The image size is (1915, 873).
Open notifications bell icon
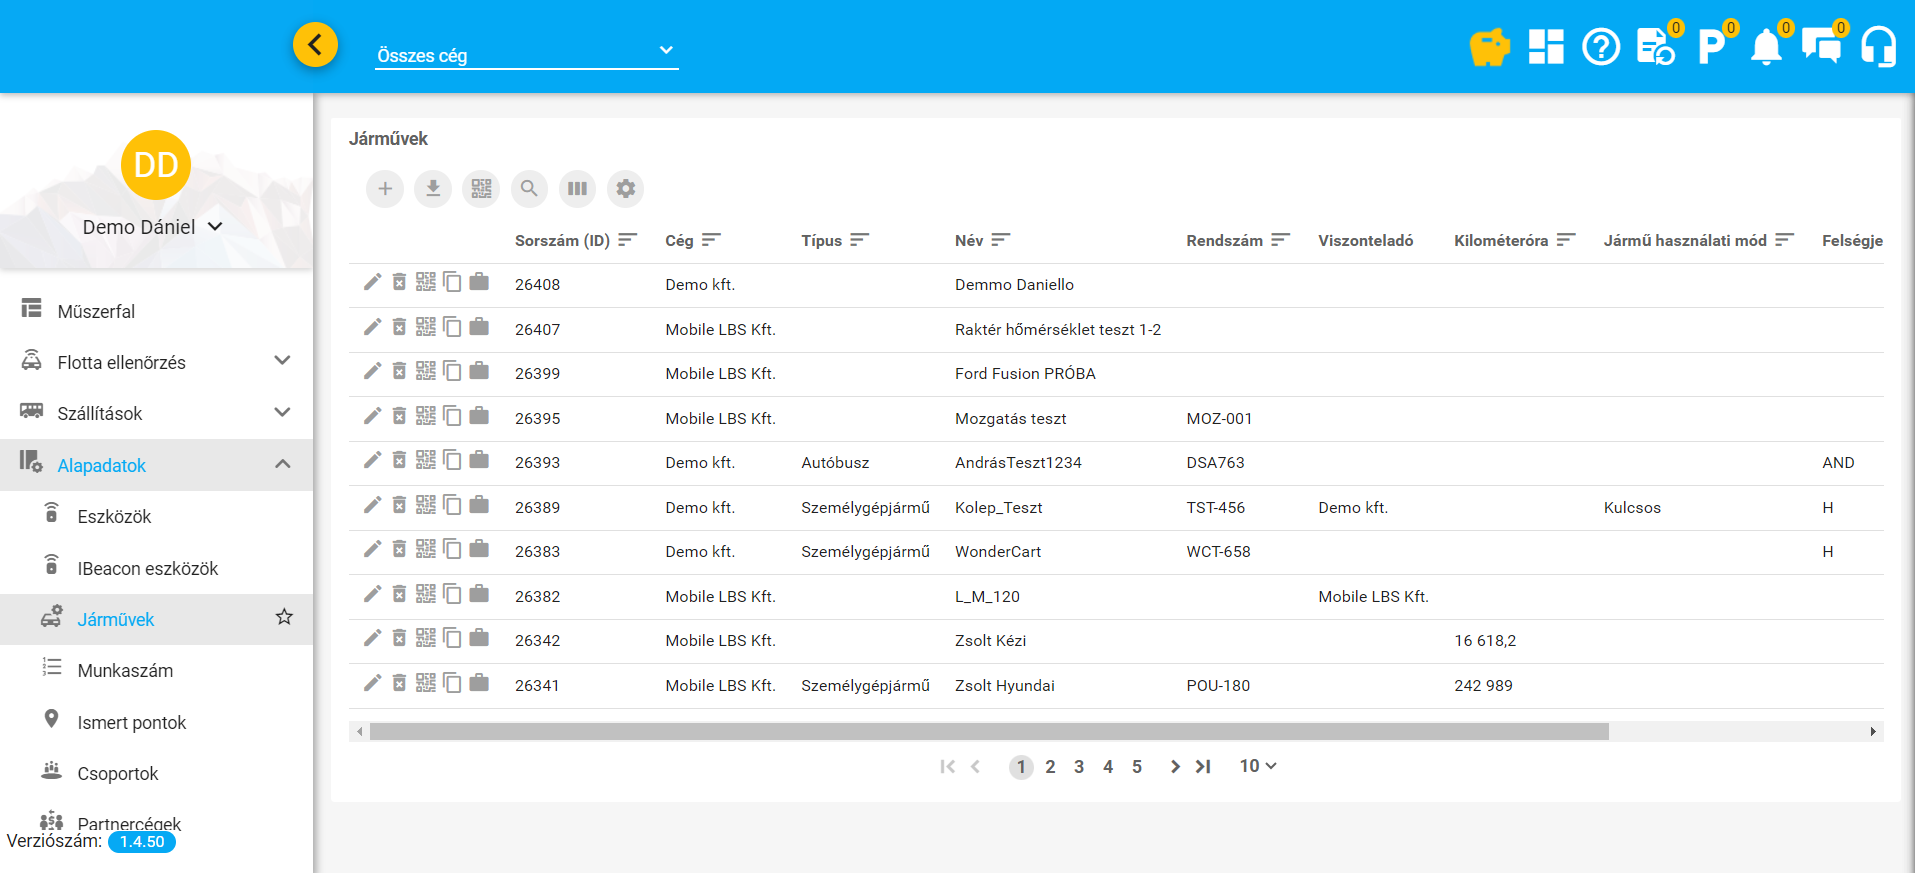point(1766,47)
